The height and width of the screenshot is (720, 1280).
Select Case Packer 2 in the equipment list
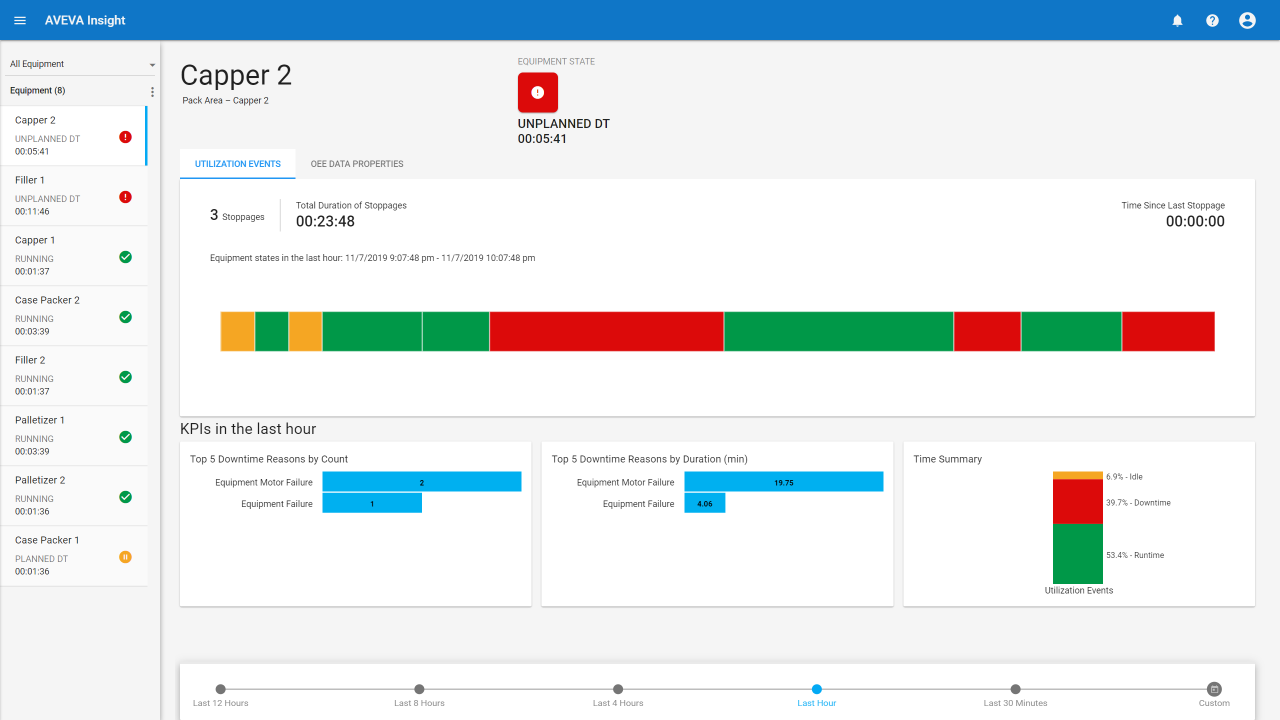pyautogui.click(x=74, y=316)
